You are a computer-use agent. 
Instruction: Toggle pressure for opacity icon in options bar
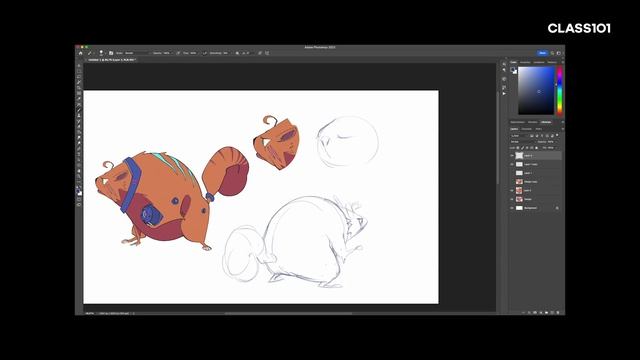(178, 53)
